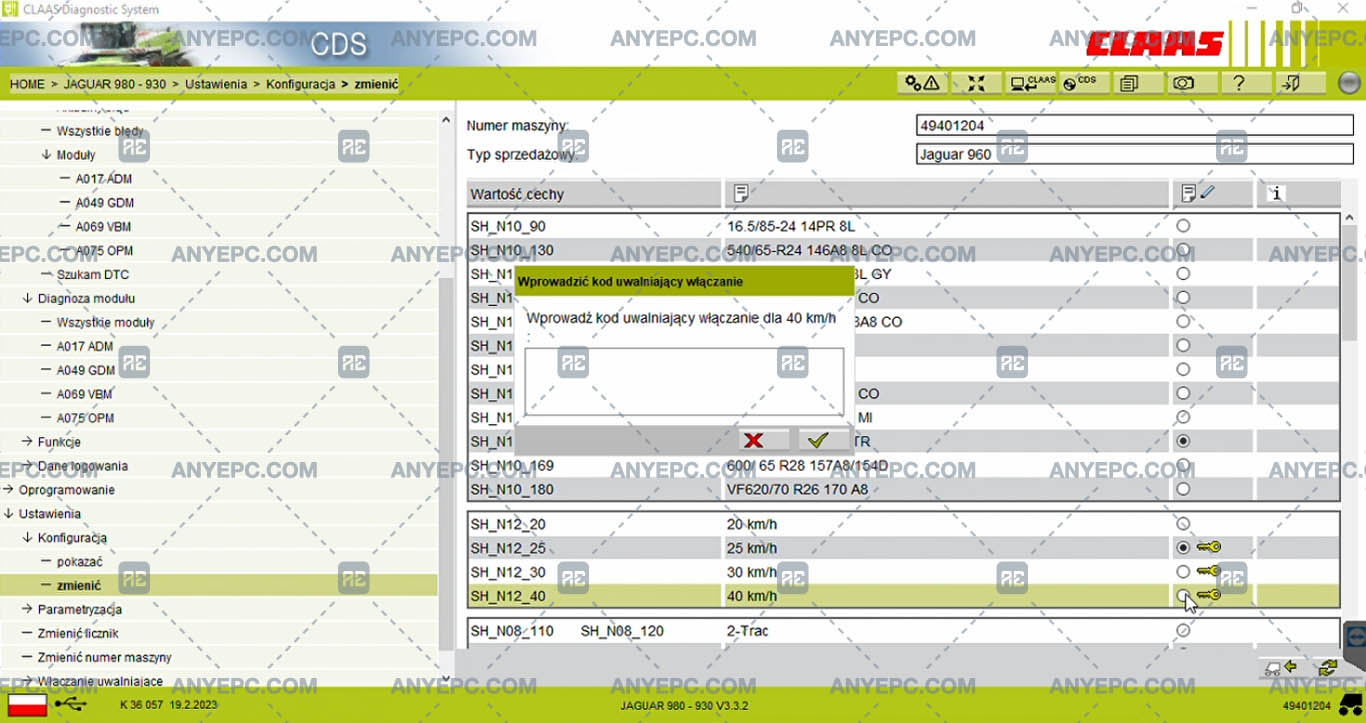Open Ustawienia in the breadcrumb
This screenshot has height=723, width=1366.
[216, 84]
